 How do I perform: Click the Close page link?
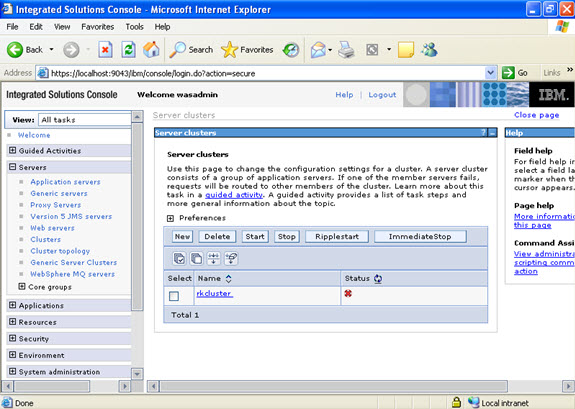[536, 115]
